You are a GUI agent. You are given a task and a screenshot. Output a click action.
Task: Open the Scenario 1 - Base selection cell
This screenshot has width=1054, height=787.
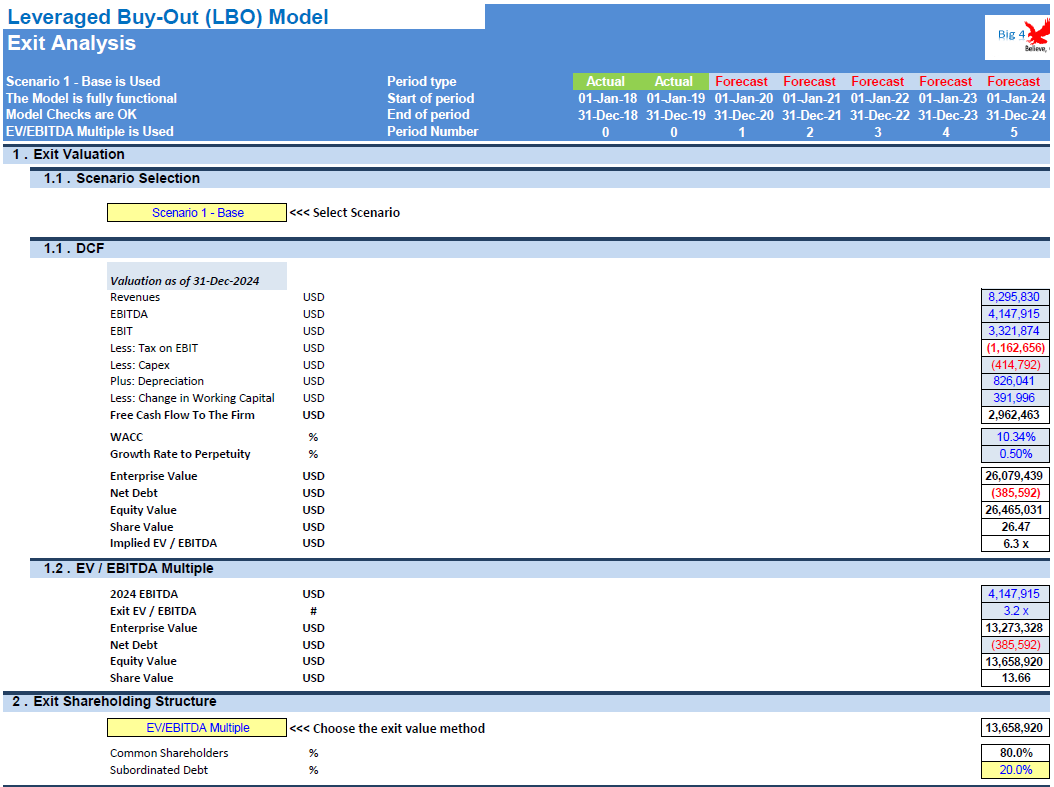(197, 212)
